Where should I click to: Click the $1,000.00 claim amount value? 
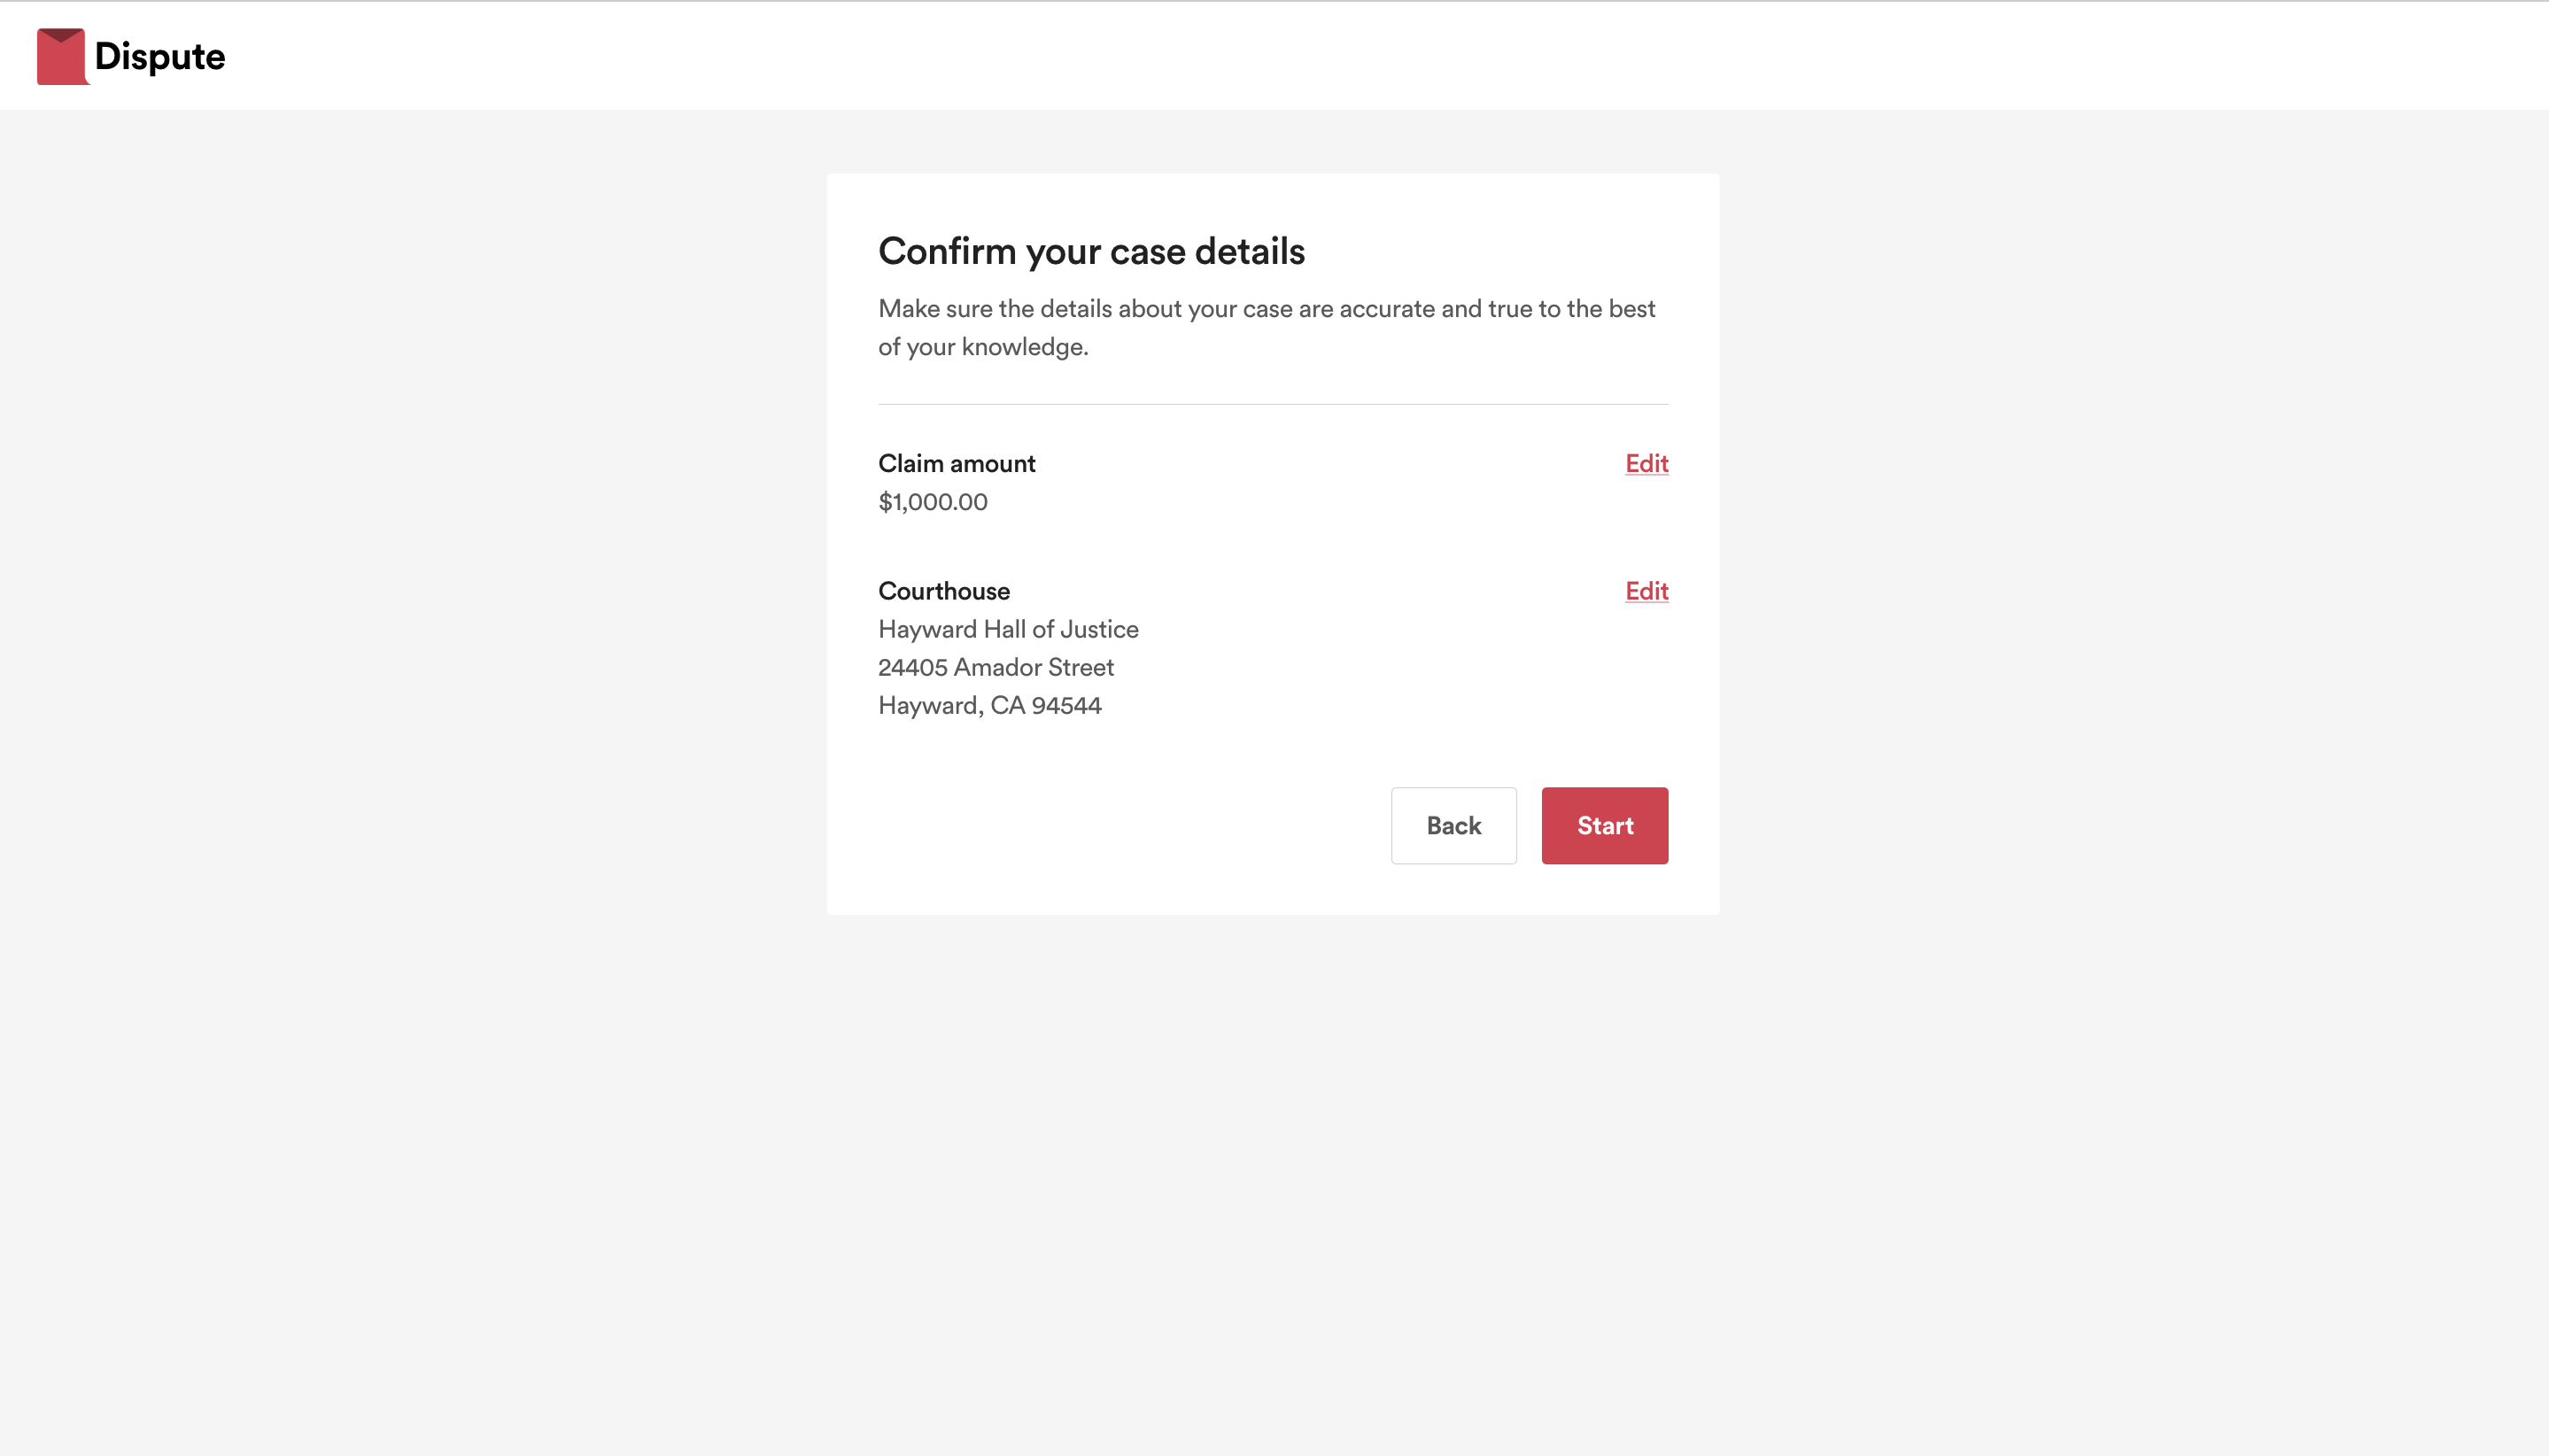(933, 502)
